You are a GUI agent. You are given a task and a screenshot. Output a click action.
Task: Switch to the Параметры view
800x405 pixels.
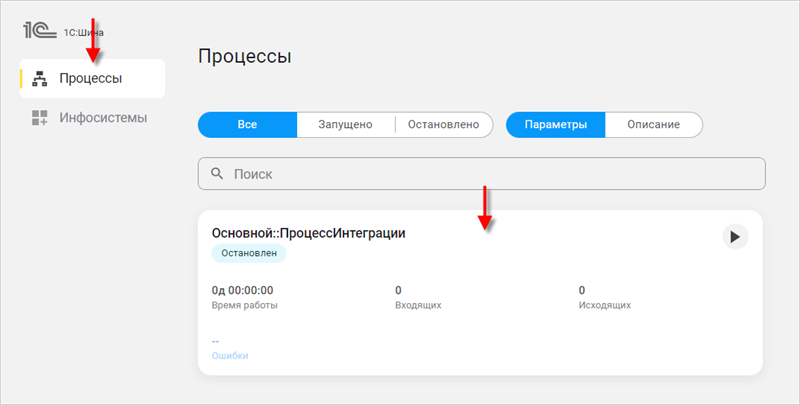point(555,124)
